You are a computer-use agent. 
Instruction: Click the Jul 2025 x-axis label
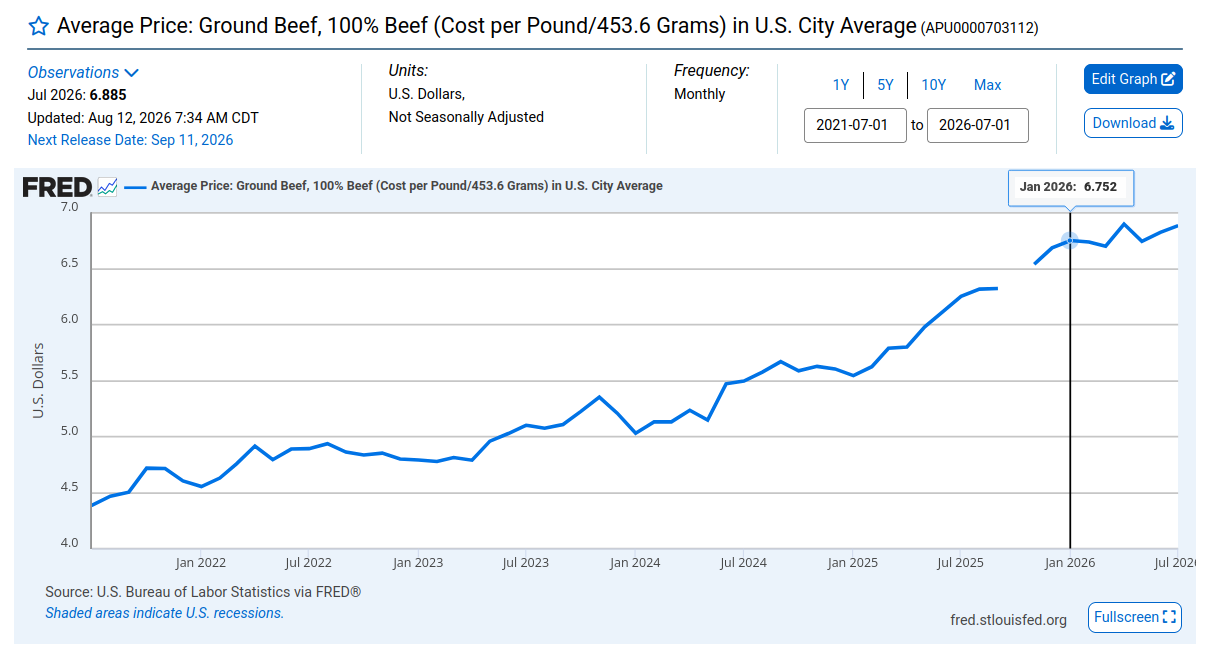pos(960,563)
